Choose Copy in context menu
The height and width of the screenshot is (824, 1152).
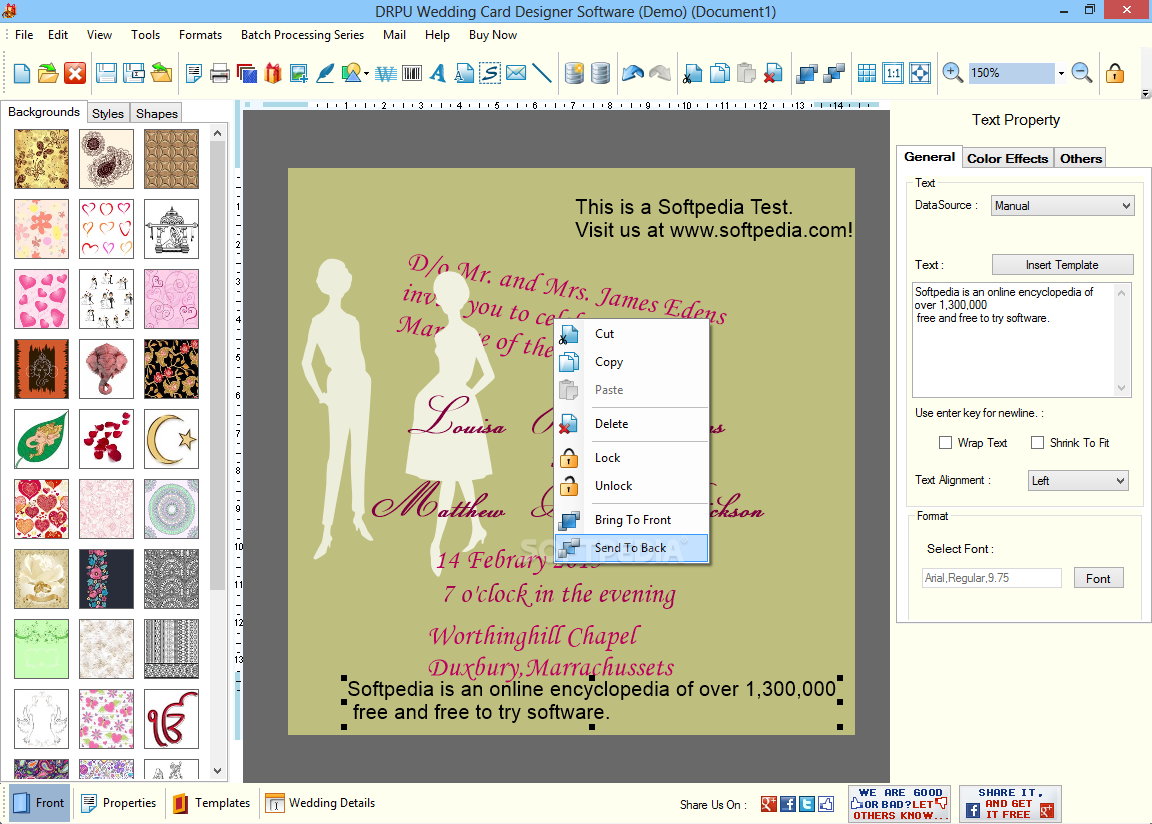click(631, 362)
